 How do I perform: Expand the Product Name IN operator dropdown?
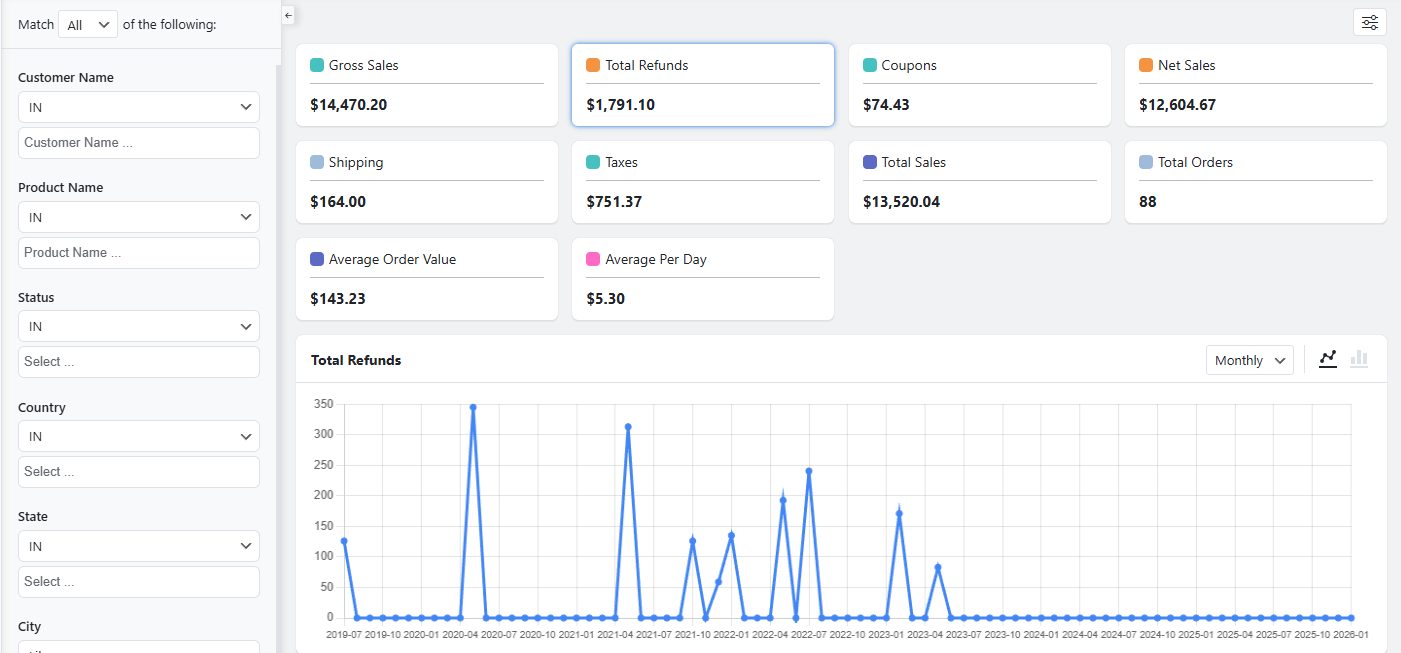(138, 217)
